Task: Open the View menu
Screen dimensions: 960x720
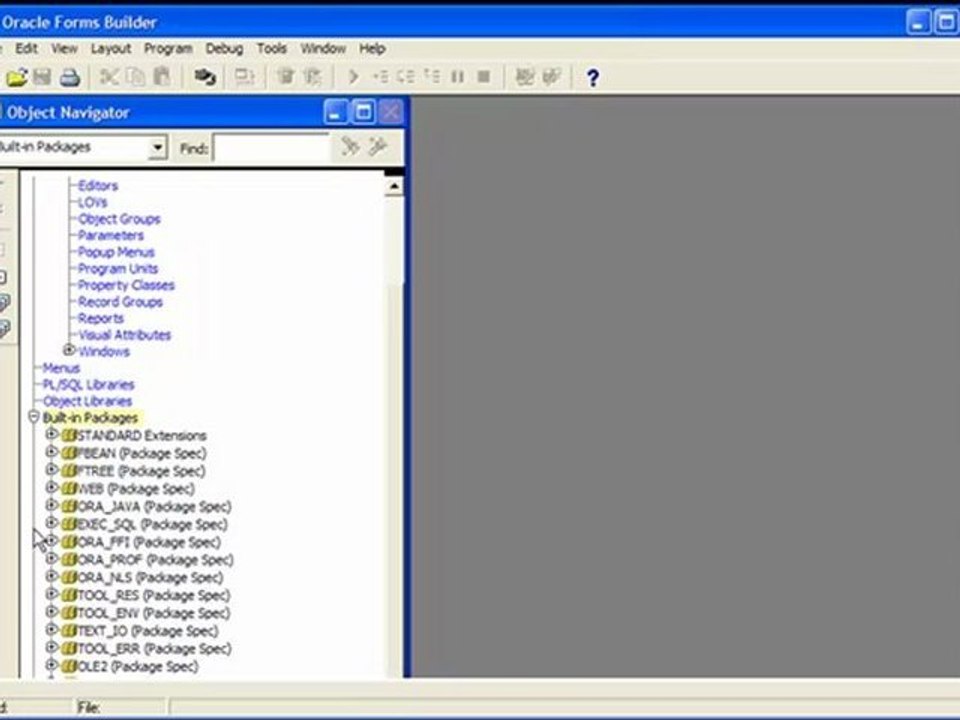Action: tap(64, 48)
